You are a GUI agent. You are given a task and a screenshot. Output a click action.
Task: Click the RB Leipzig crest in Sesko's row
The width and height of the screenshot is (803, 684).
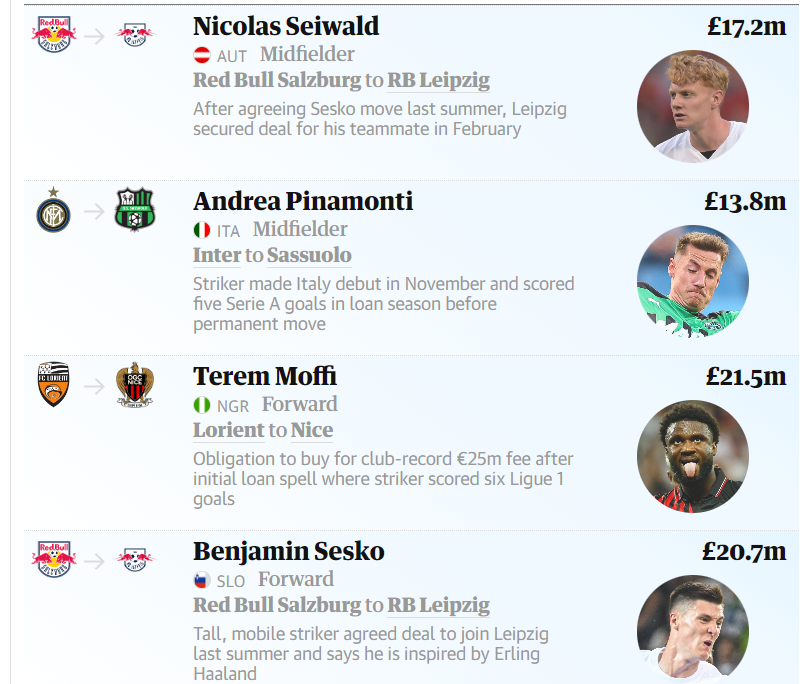[x=135, y=560]
